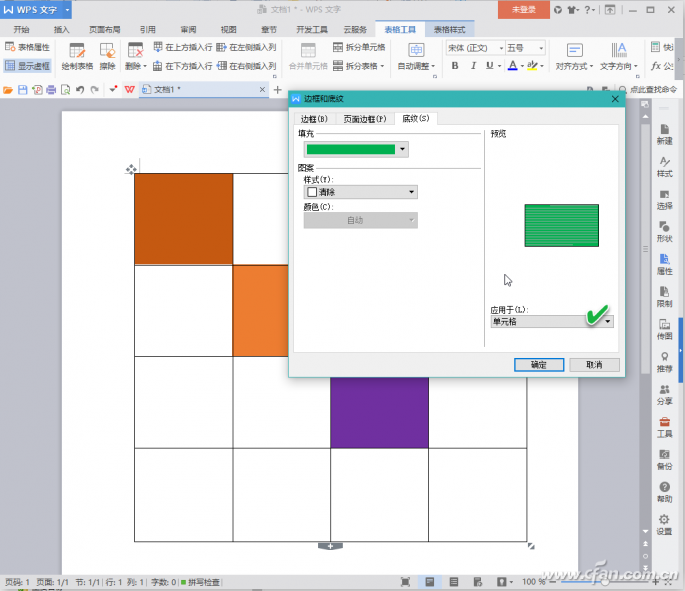Apply the font color A button
685x591 pixels.
pyautogui.click(x=513, y=66)
